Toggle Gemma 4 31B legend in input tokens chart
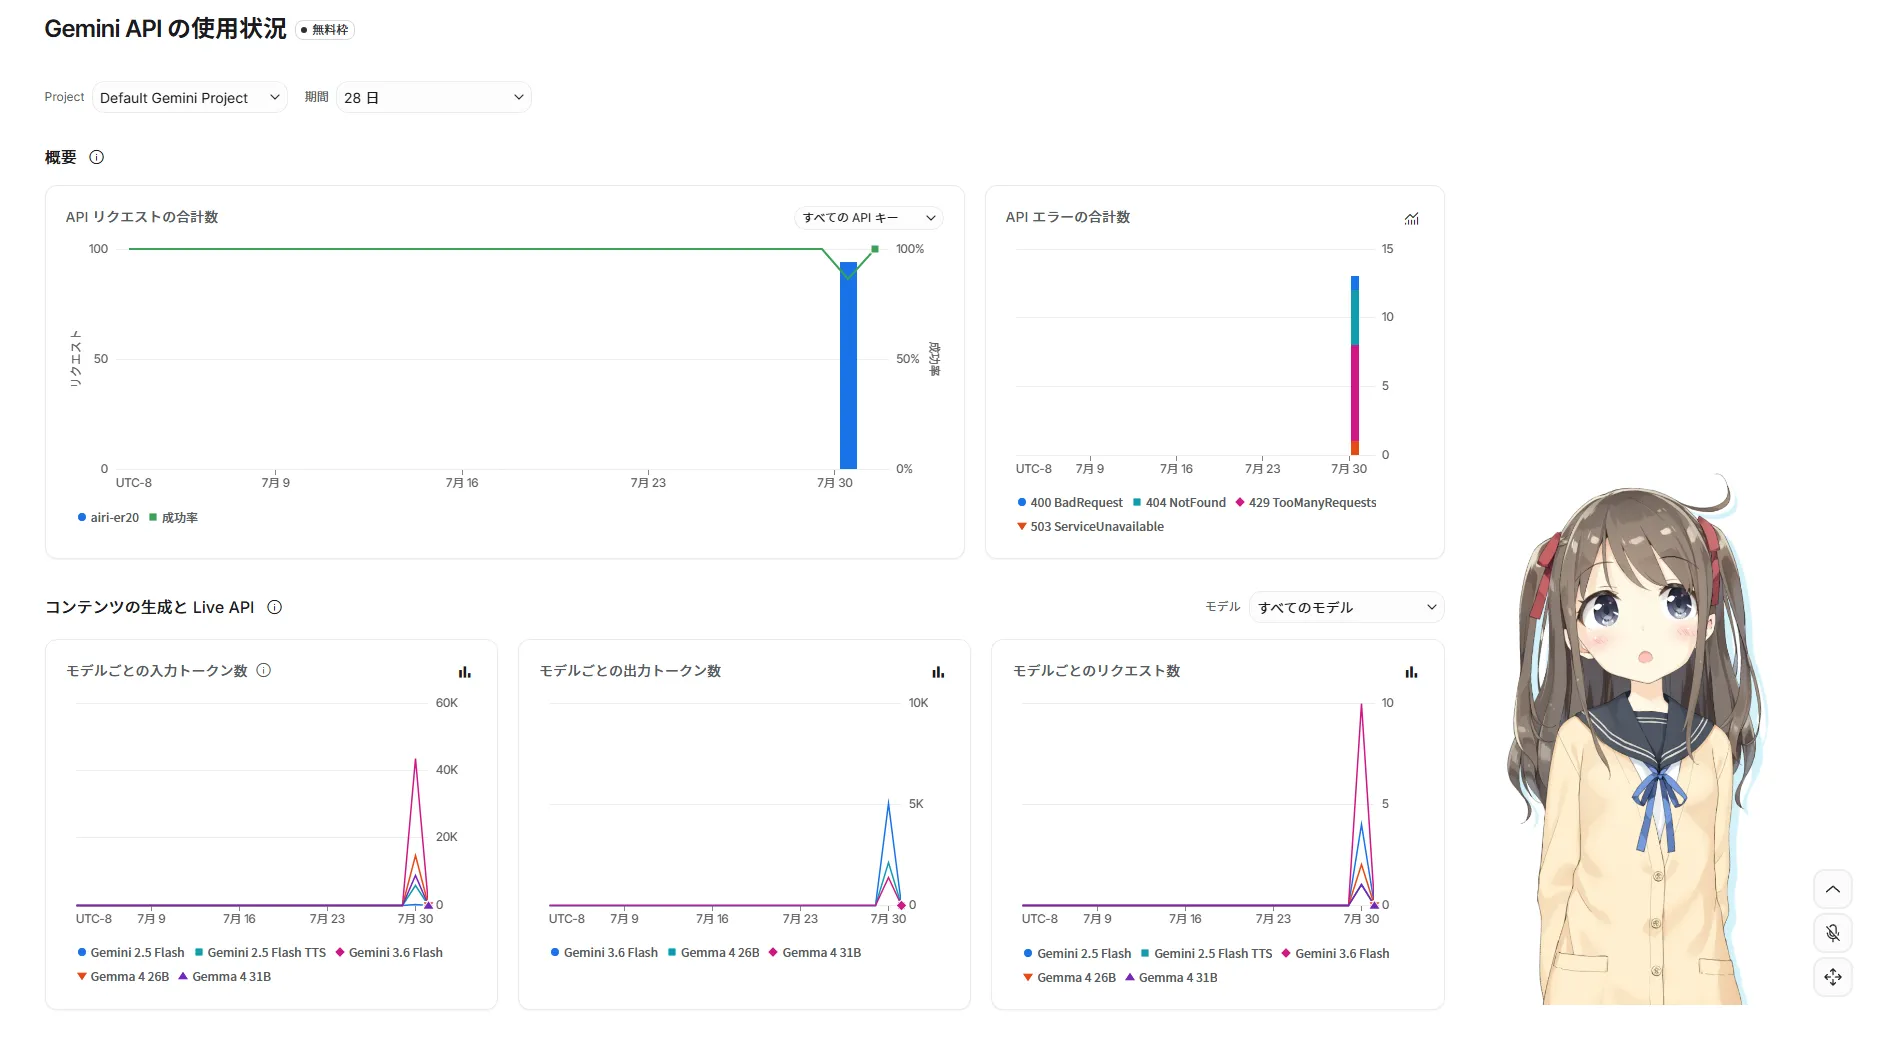The image size is (1891, 1037). click(x=225, y=976)
